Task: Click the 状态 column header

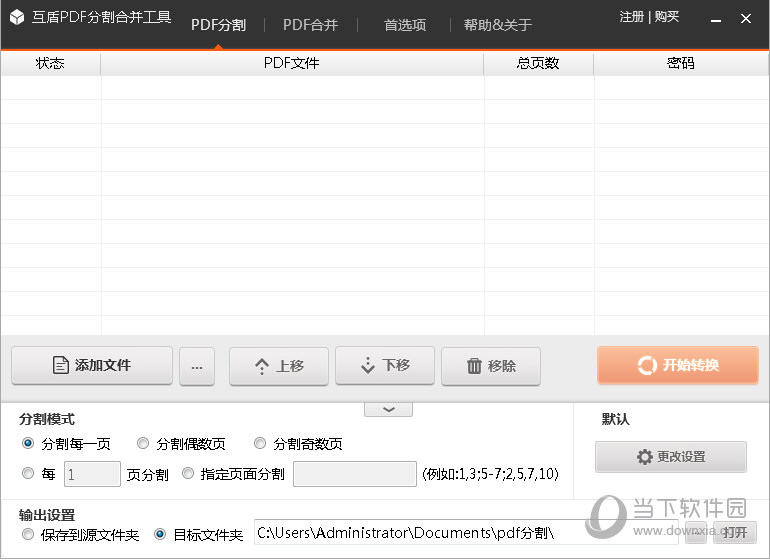Action: click(x=51, y=63)
